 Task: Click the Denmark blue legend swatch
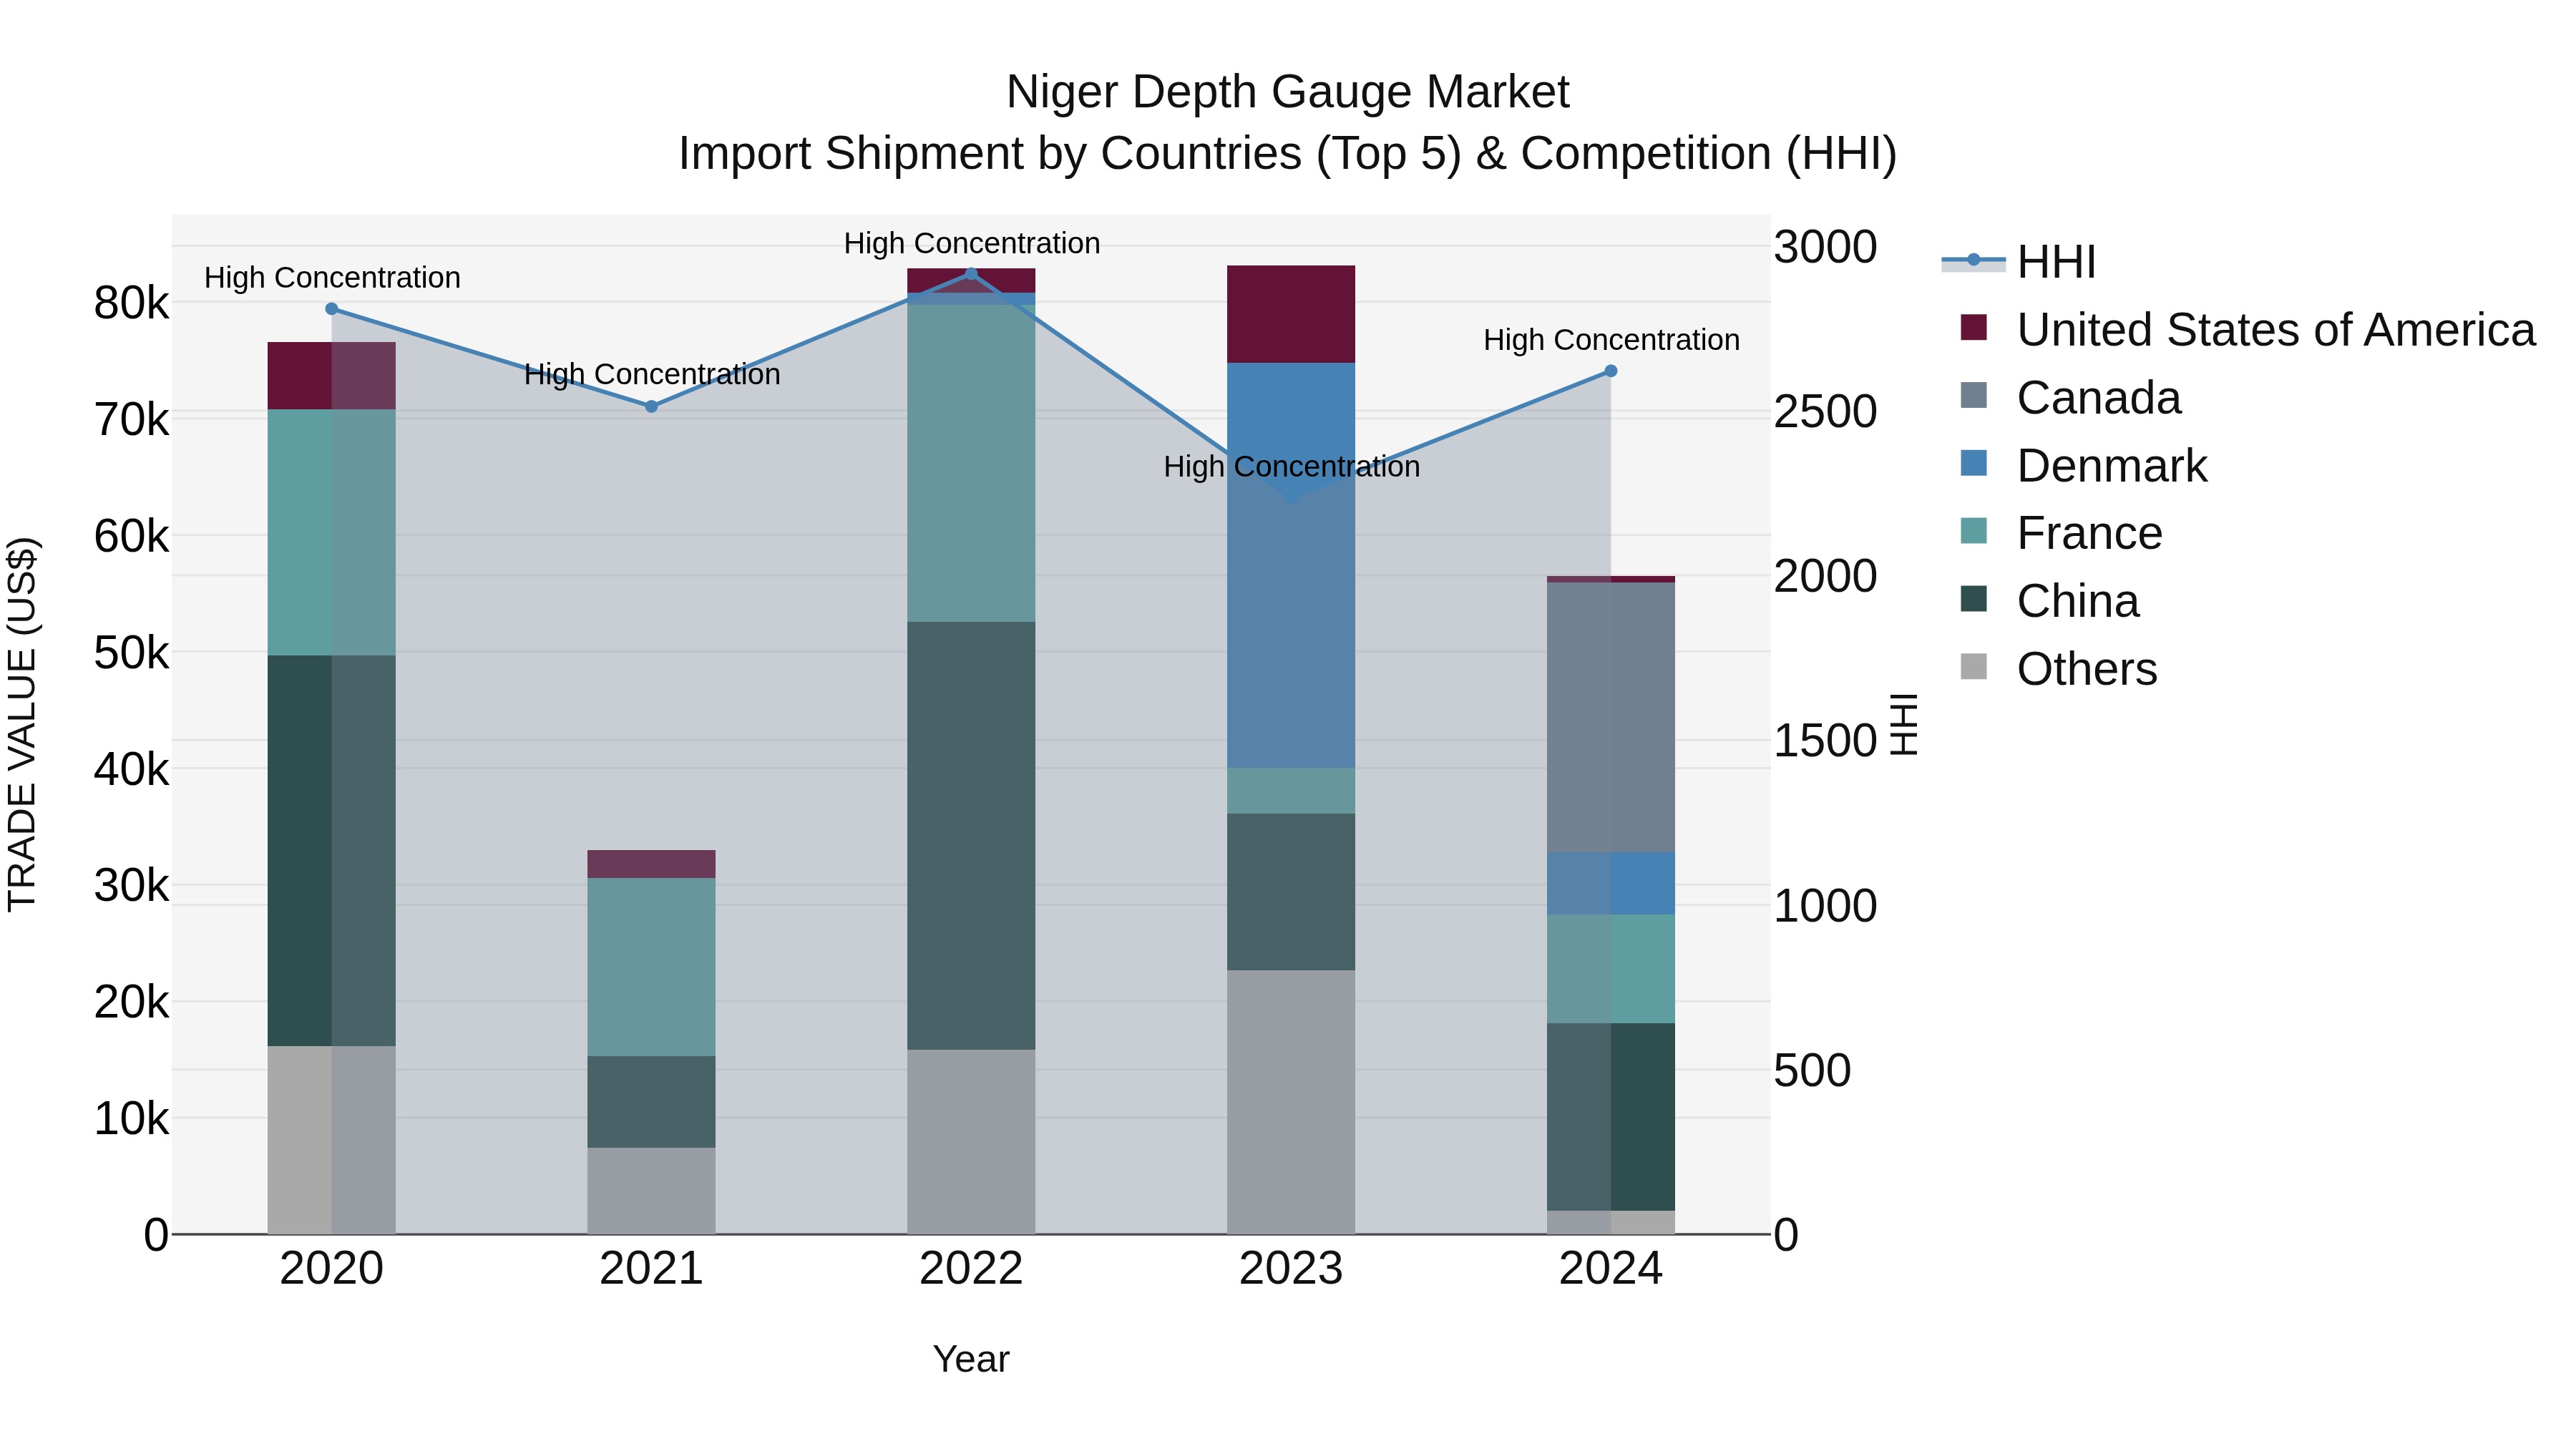coord(1974,463)
